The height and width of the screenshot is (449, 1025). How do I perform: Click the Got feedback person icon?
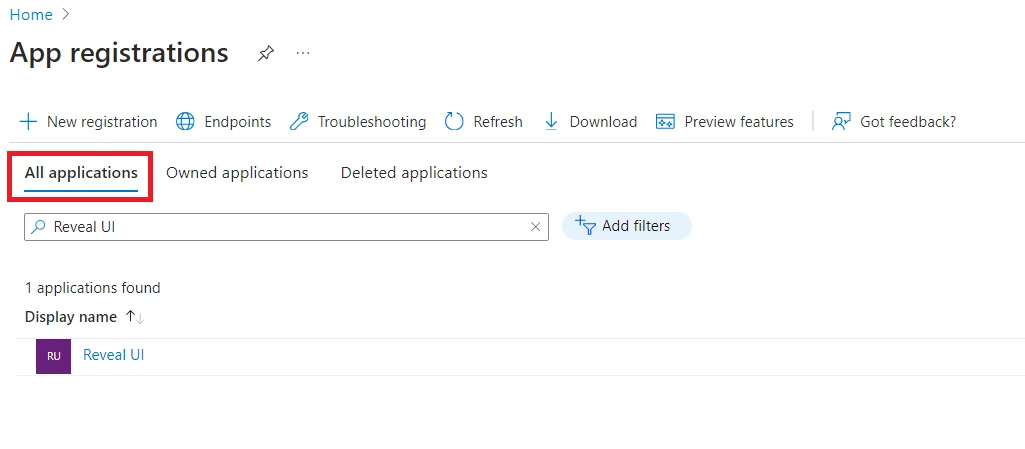click(841, 122)
